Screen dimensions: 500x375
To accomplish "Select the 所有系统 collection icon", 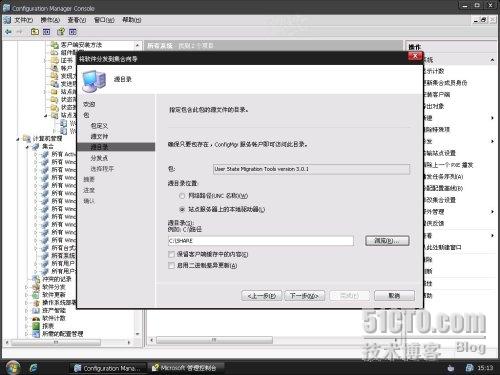I will tap(45, 256).
